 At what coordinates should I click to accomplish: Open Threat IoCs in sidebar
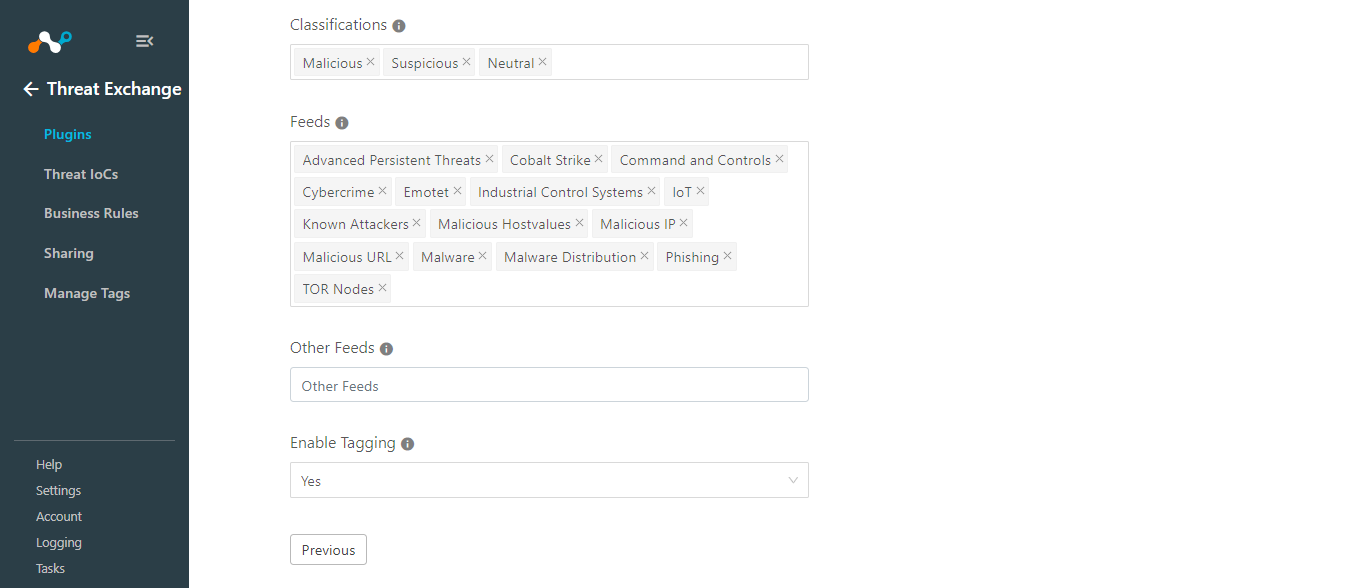coord(81,174)
